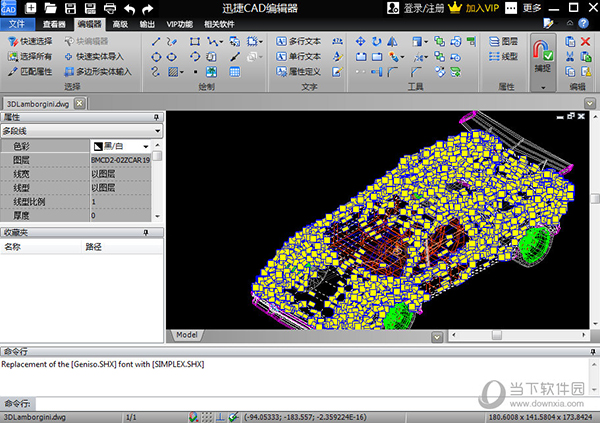Click 多行文本 button
Image resolution: width=600 pixels, height=423 pixels.
[x=299, y=41]
